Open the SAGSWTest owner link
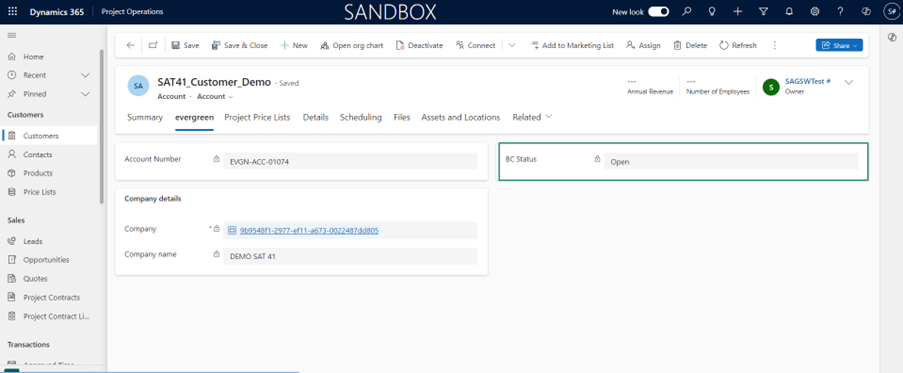The height and width of the screenshot is (373, 903). (x=807, y=82)
